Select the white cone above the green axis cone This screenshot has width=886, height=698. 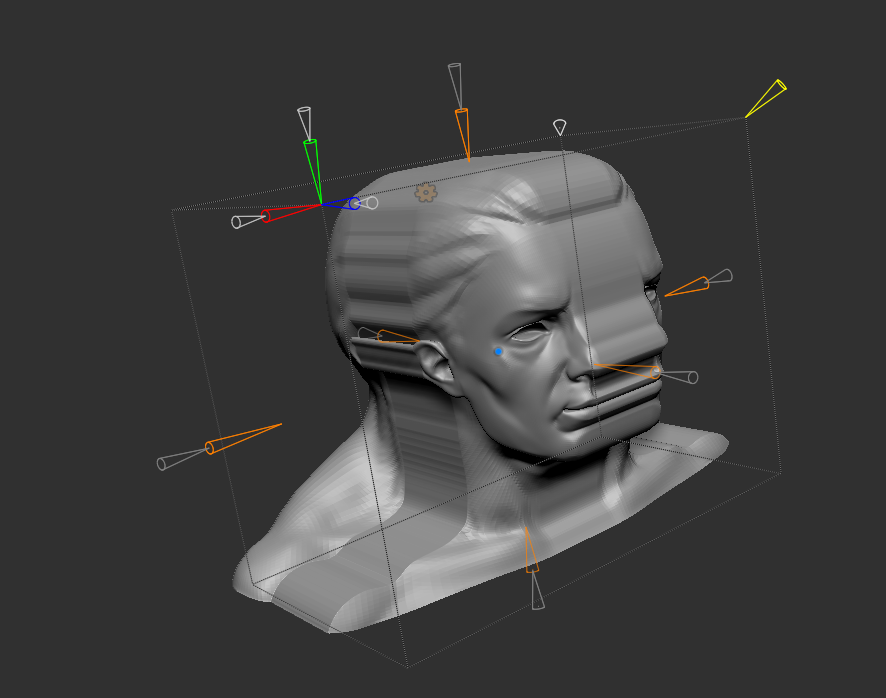(305, 123)
